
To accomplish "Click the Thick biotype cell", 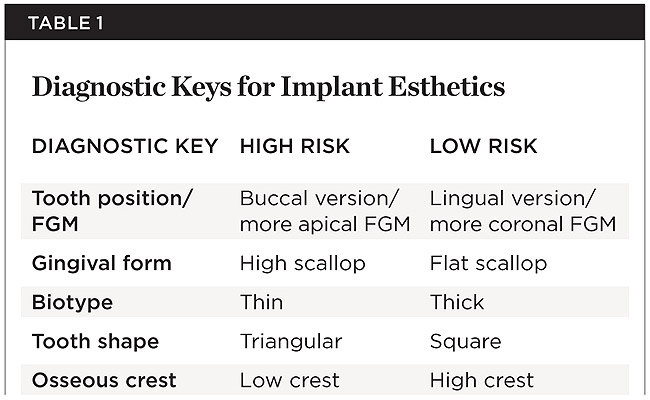I will [x=456, y=302].
